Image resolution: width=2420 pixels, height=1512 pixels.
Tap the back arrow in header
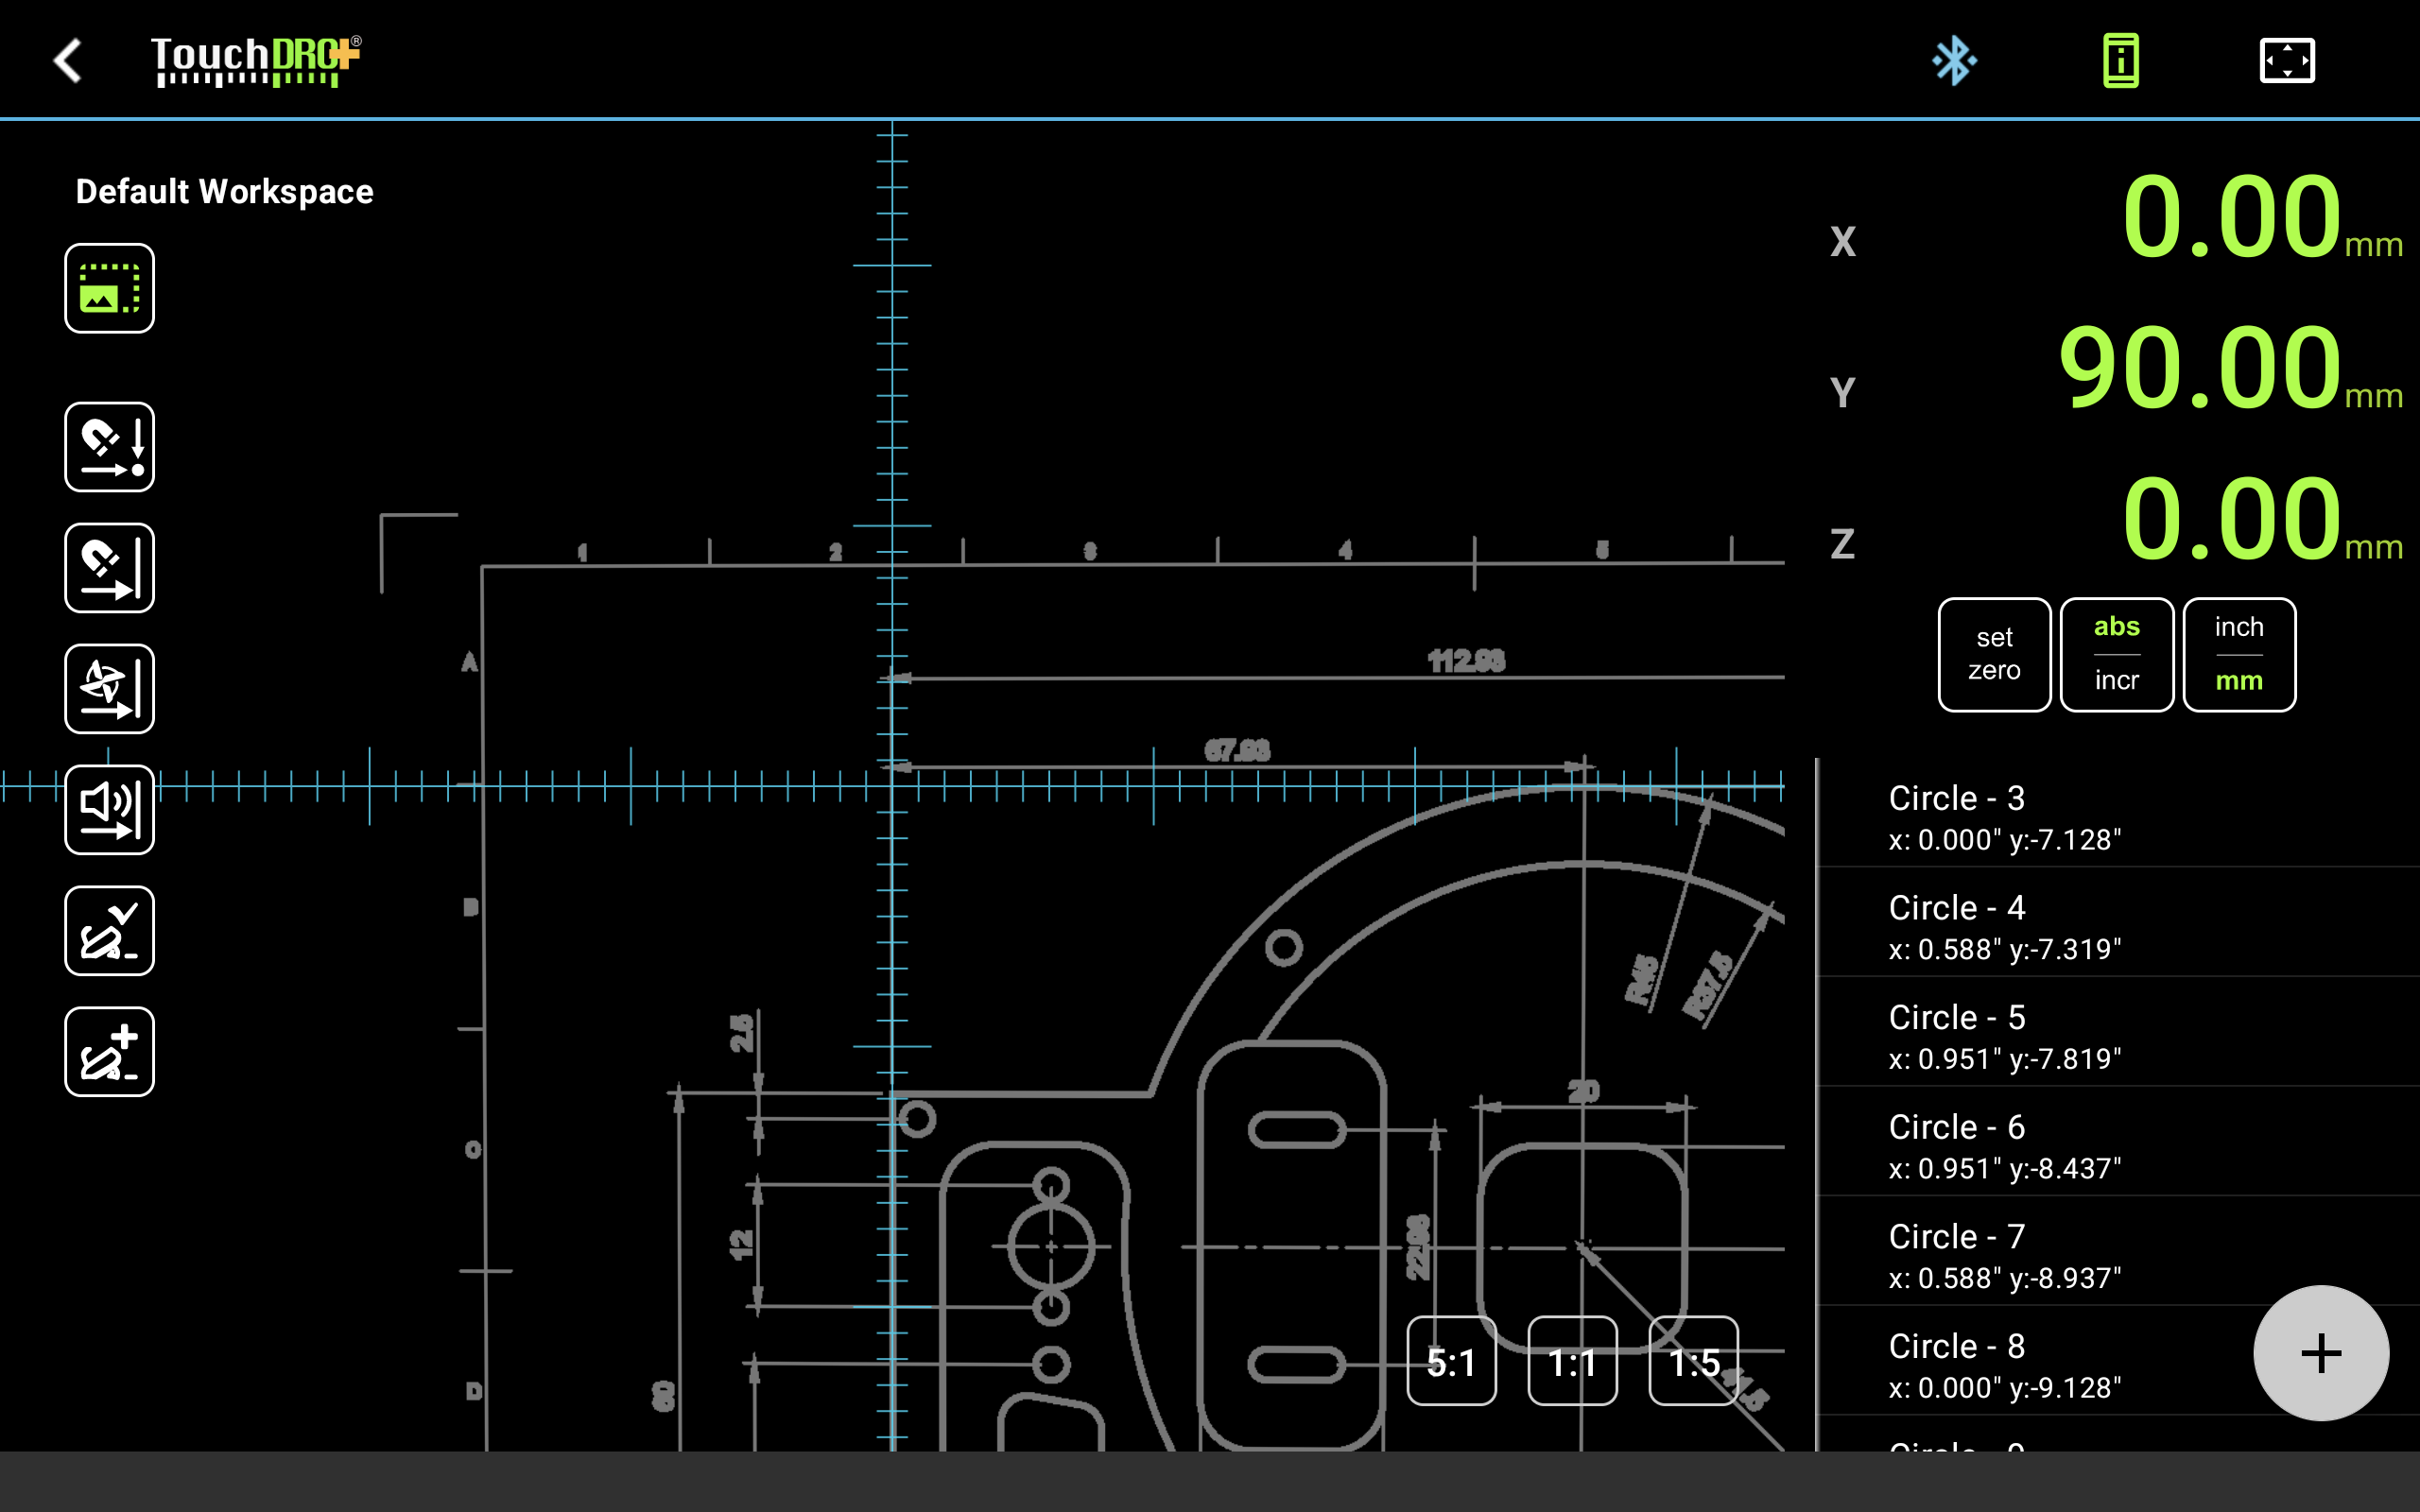click(x=68, y=60)
